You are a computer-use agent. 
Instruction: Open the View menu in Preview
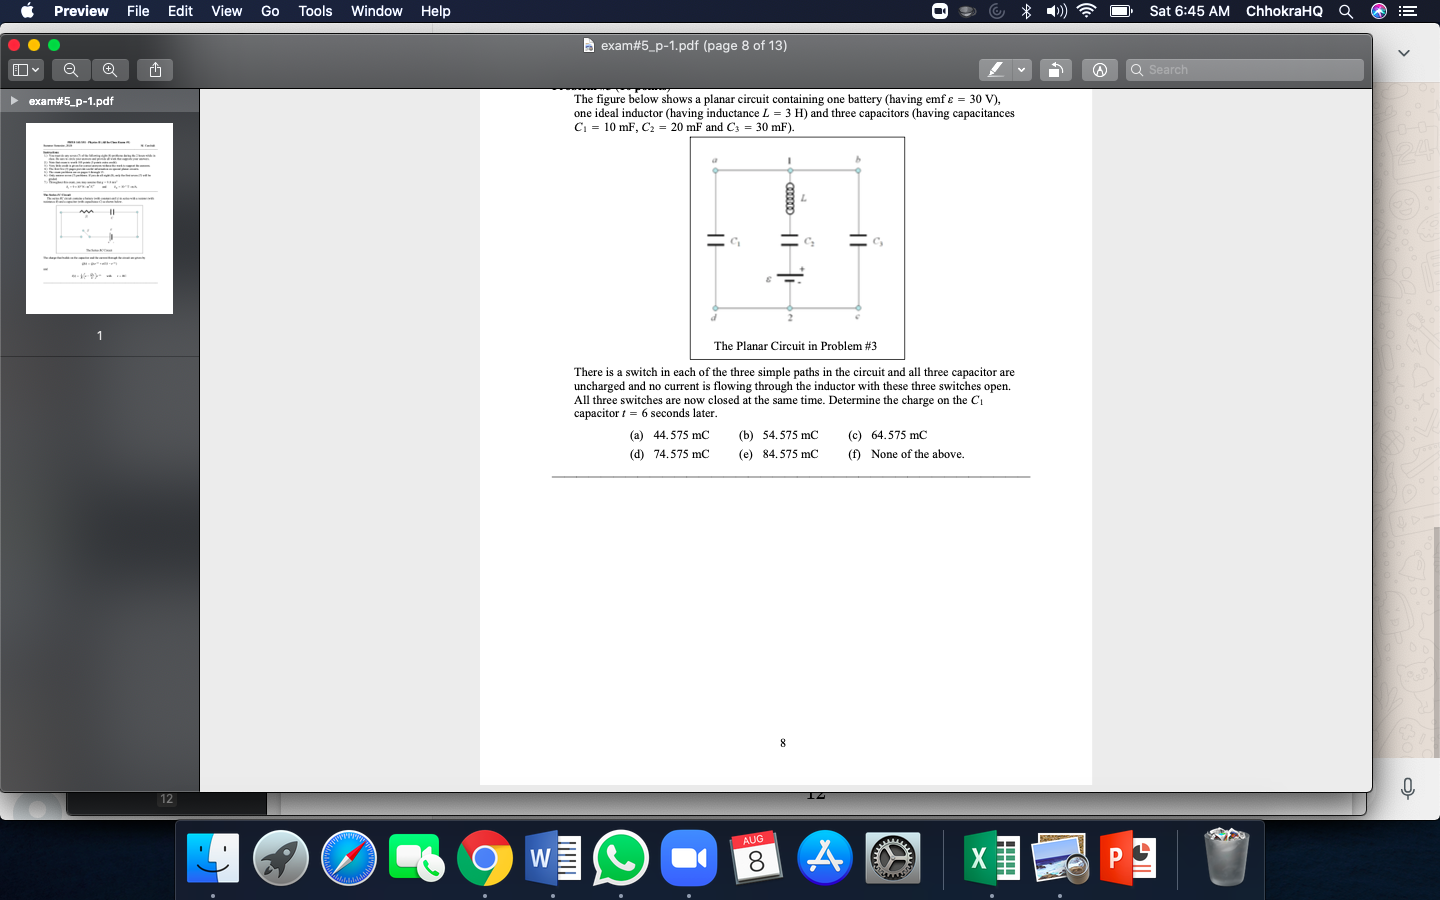(x=226, y=11)
